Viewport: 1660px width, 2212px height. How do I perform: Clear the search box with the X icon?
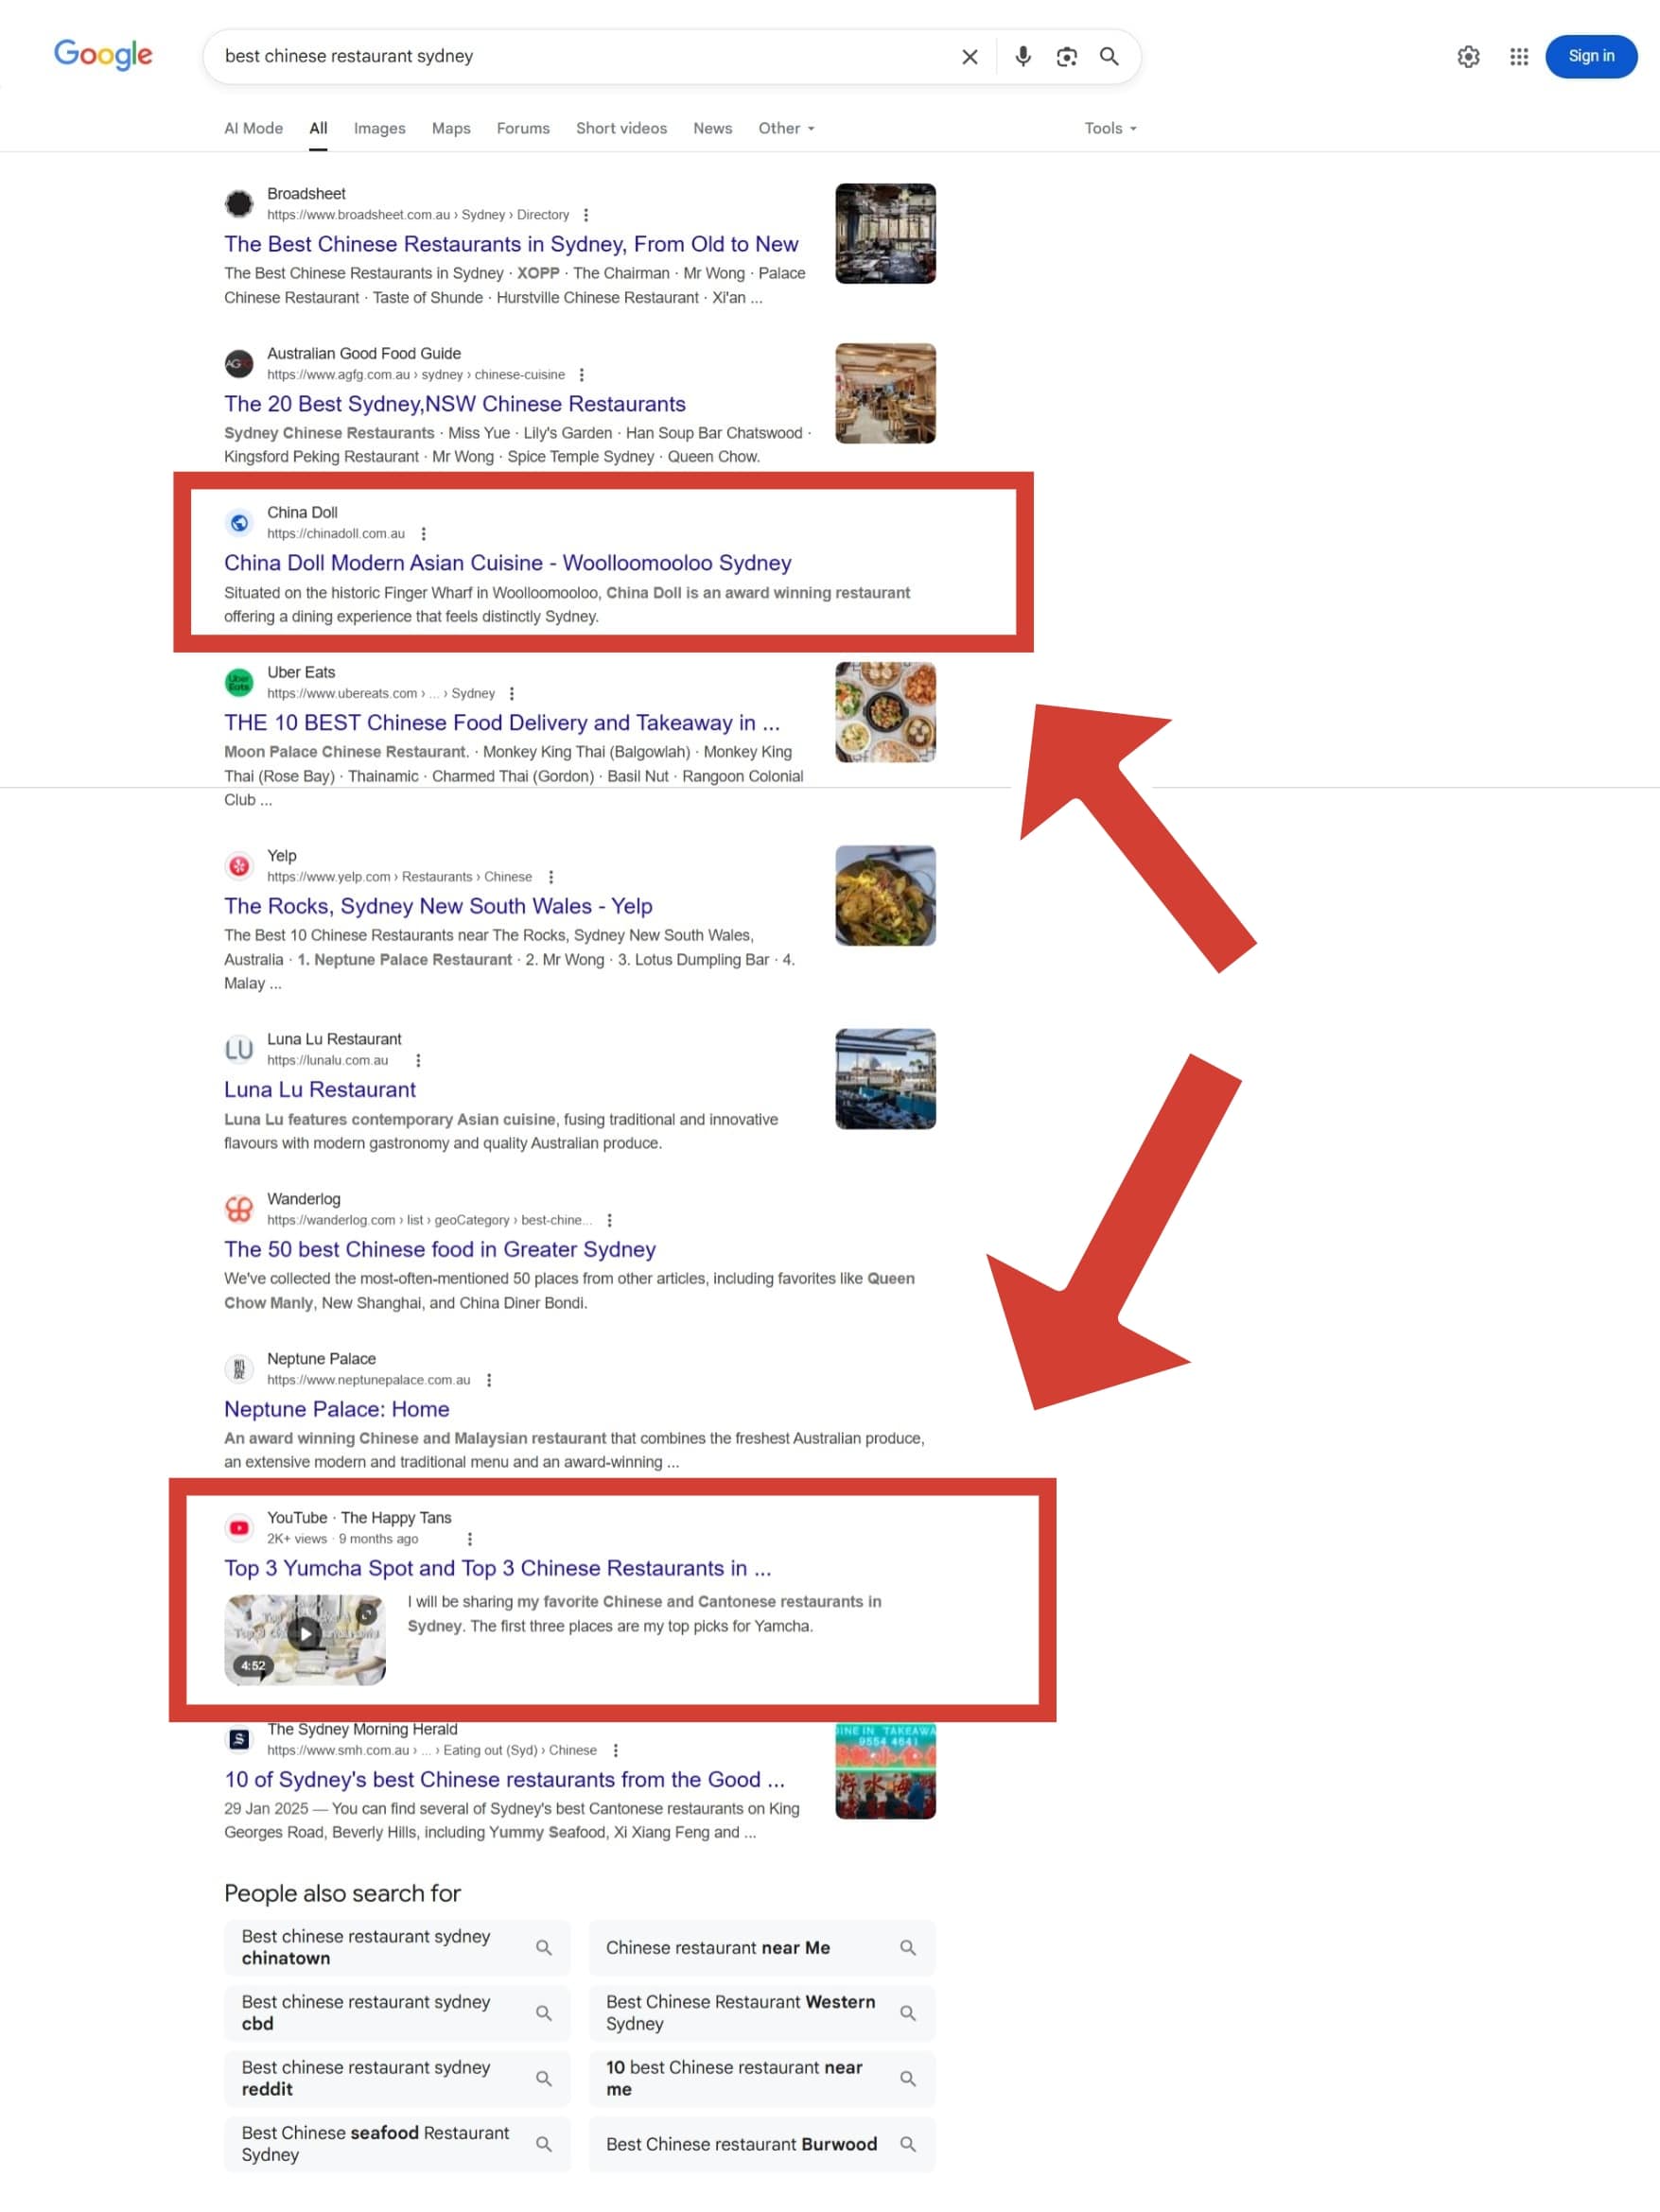[x=969, y=57]
